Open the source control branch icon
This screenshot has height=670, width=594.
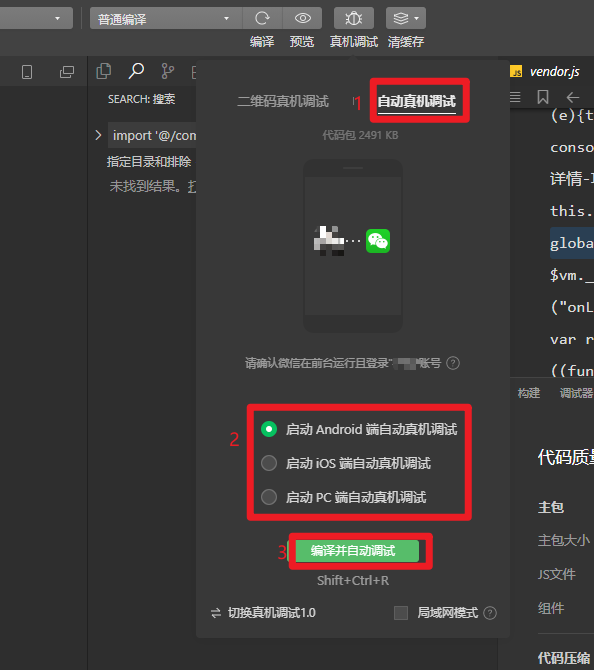(168, 71)
